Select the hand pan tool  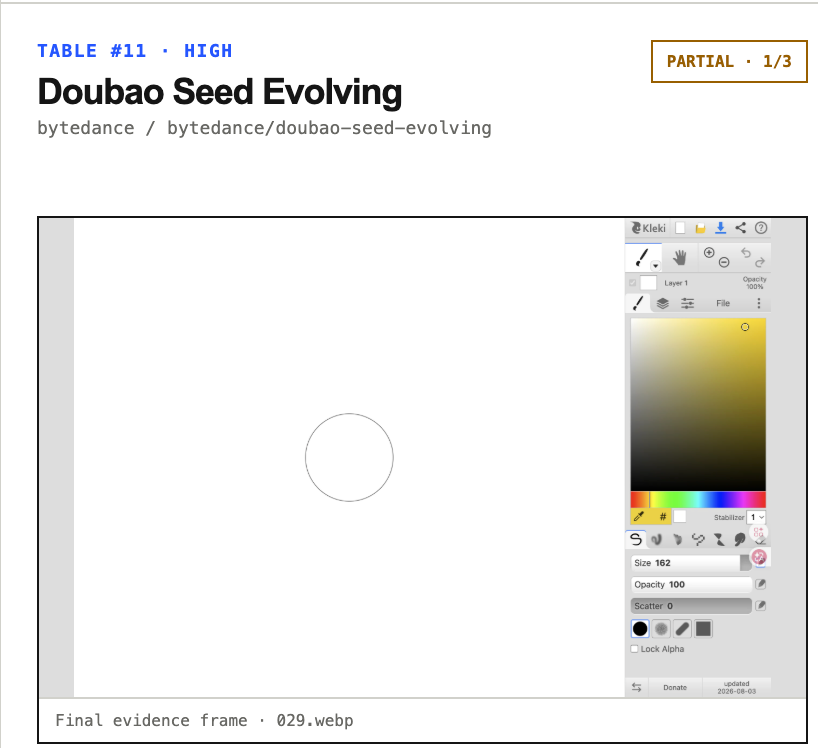pos(679,257)
